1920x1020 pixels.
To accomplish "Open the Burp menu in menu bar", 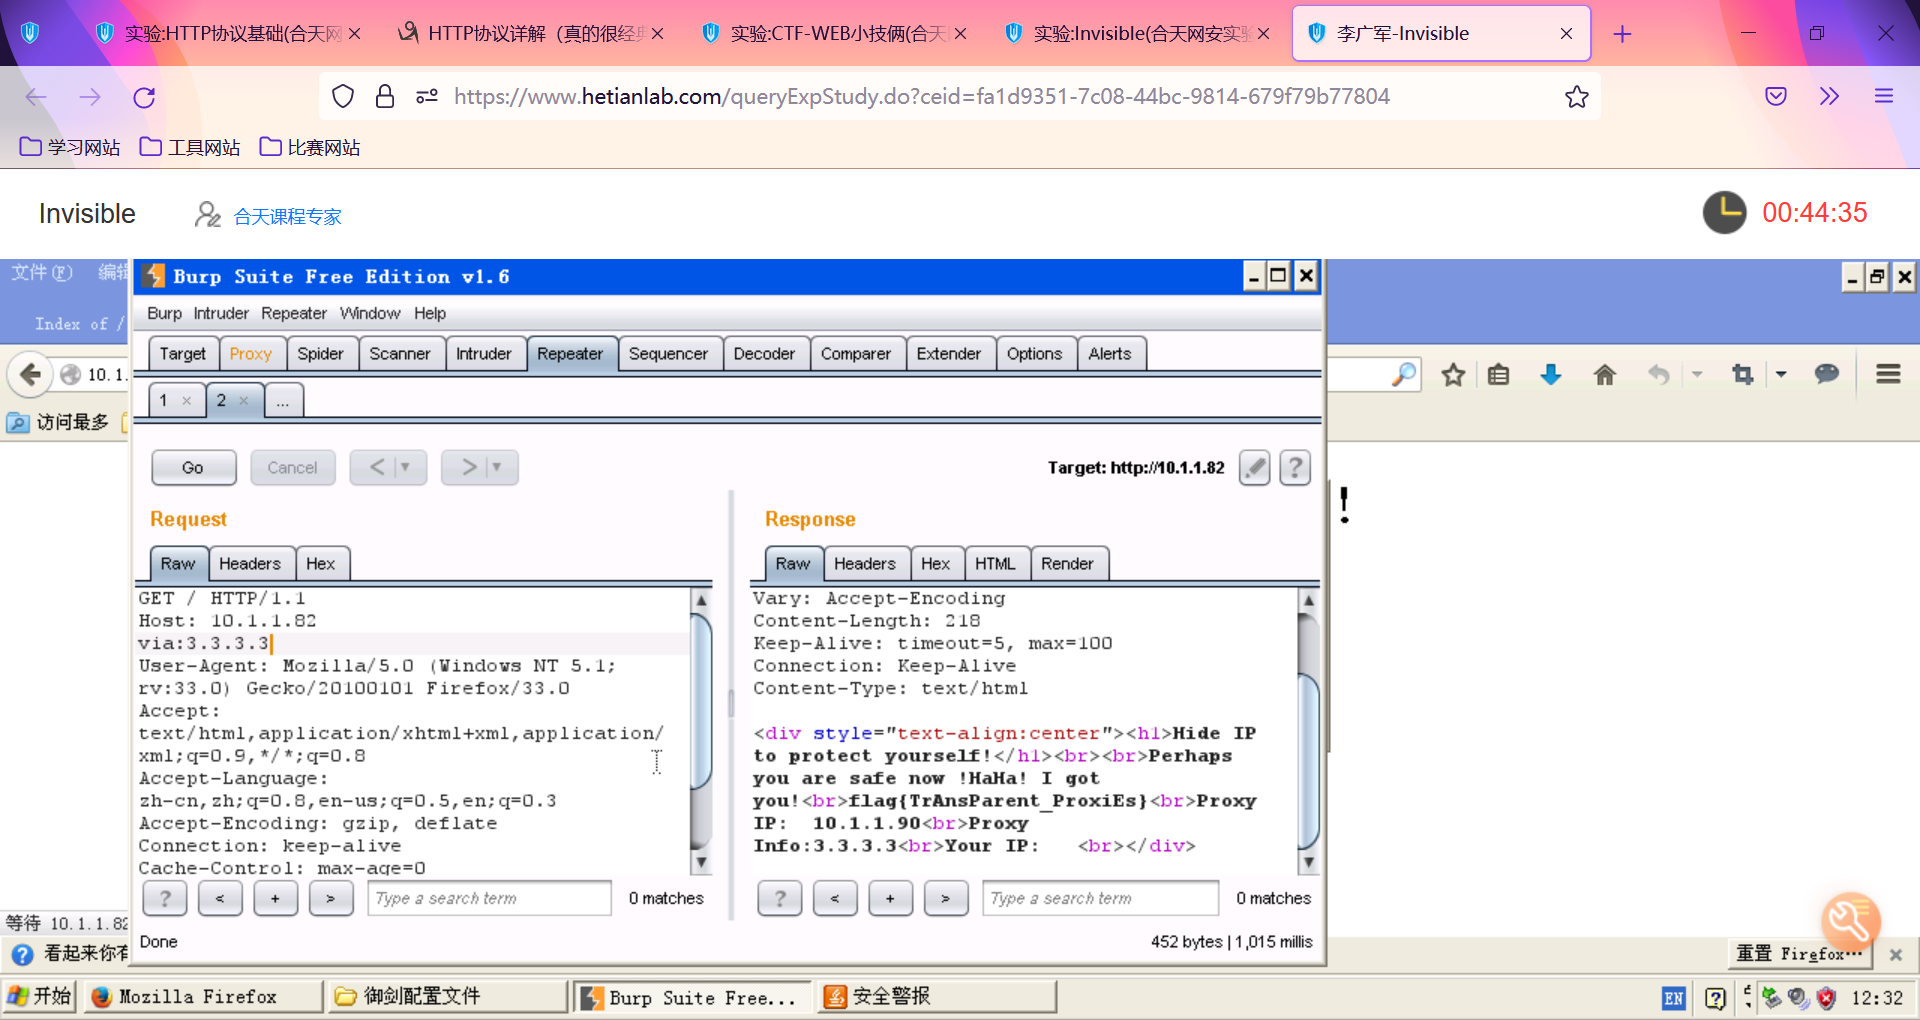I will click(164, 313).
